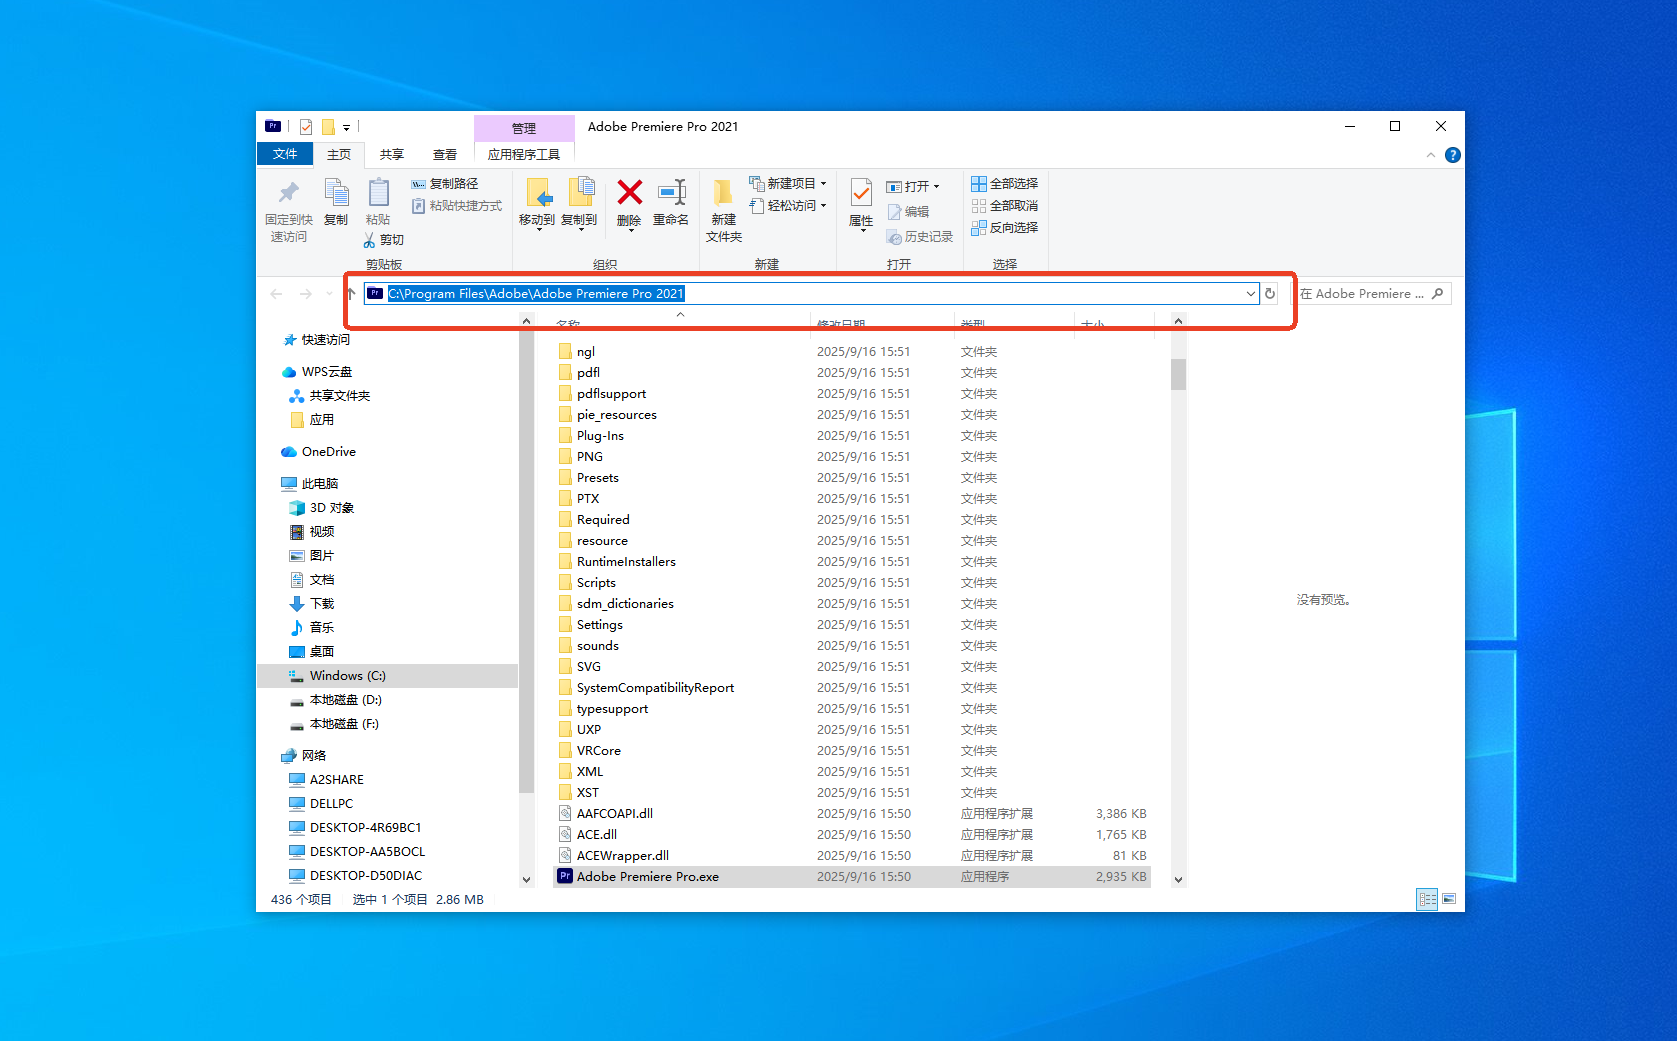
Task: Switch to large icons view toggle
Action: (1449, 899)
